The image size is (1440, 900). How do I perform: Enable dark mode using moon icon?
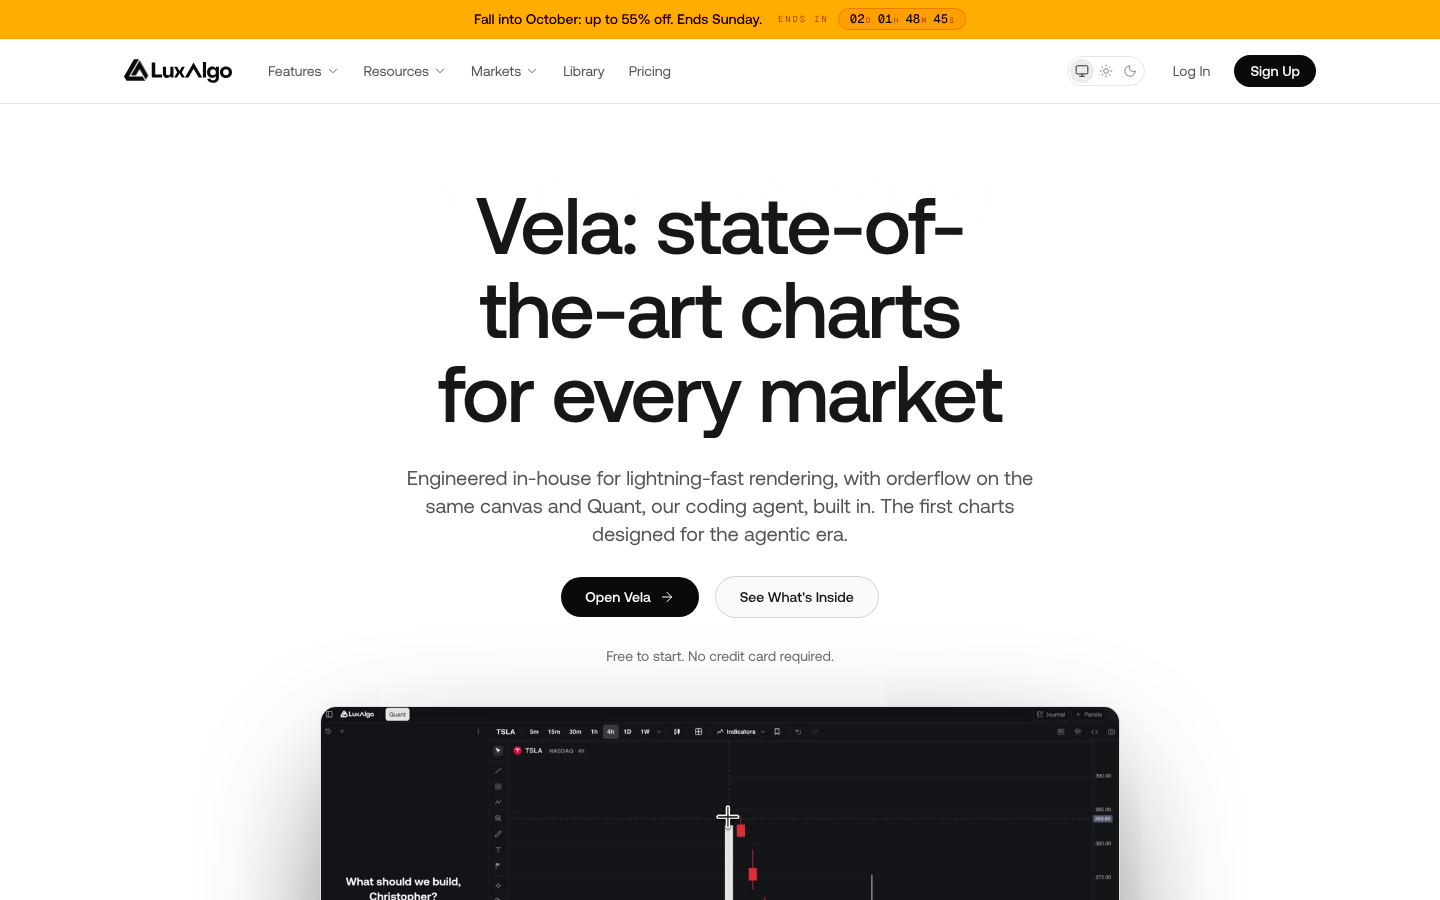coord(1130,71)
